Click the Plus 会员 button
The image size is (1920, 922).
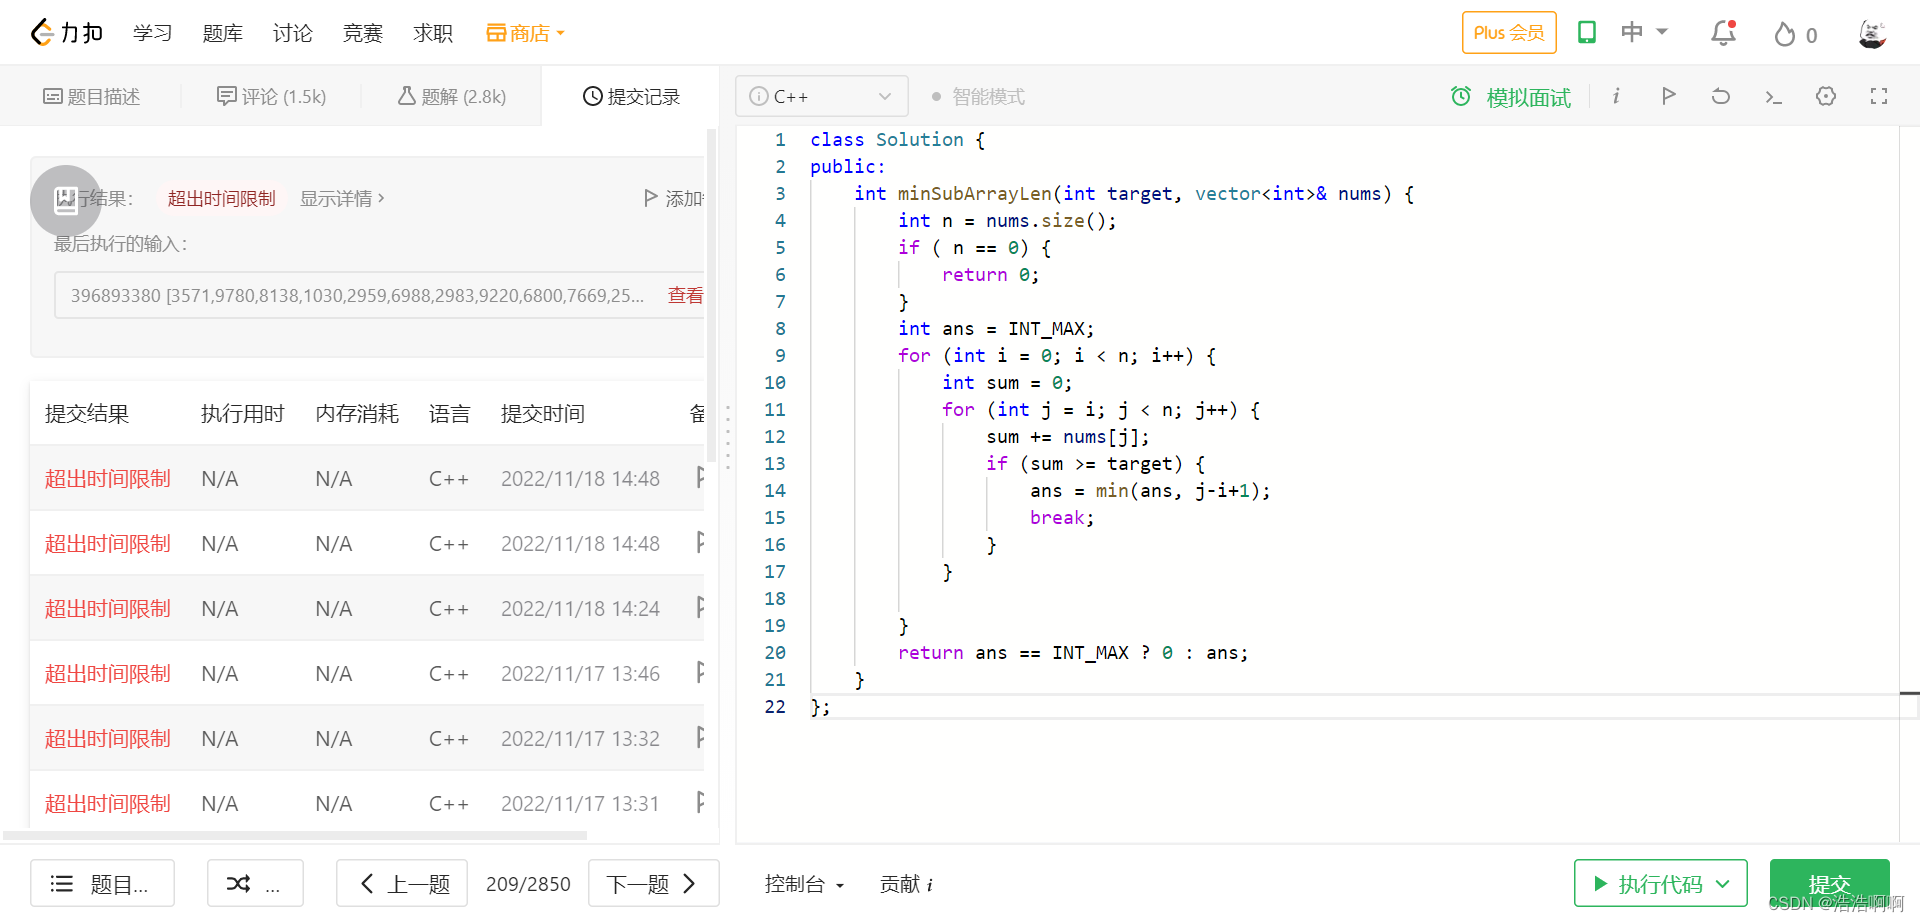(1508, 33)
